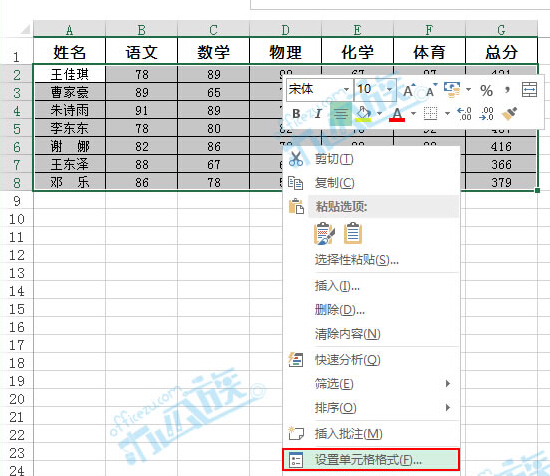Screen dimensions: 550x476
Task: Click the yellow fill color button
Action: point(363,114)
